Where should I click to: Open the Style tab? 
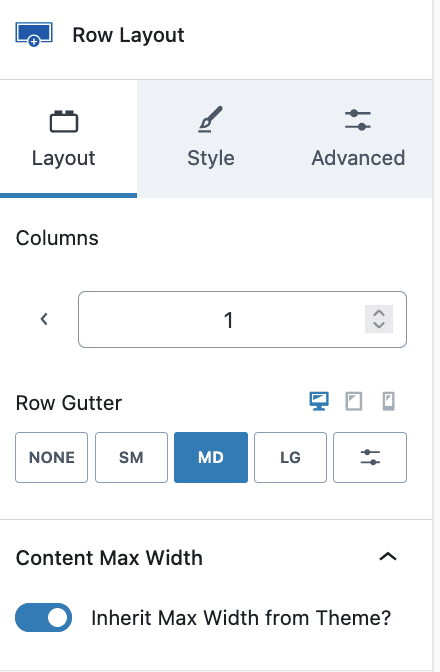click(210, 138)
